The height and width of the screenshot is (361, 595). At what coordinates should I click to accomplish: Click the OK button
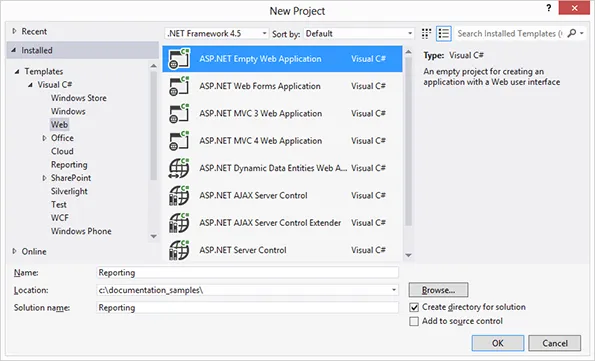click(498, 343)
